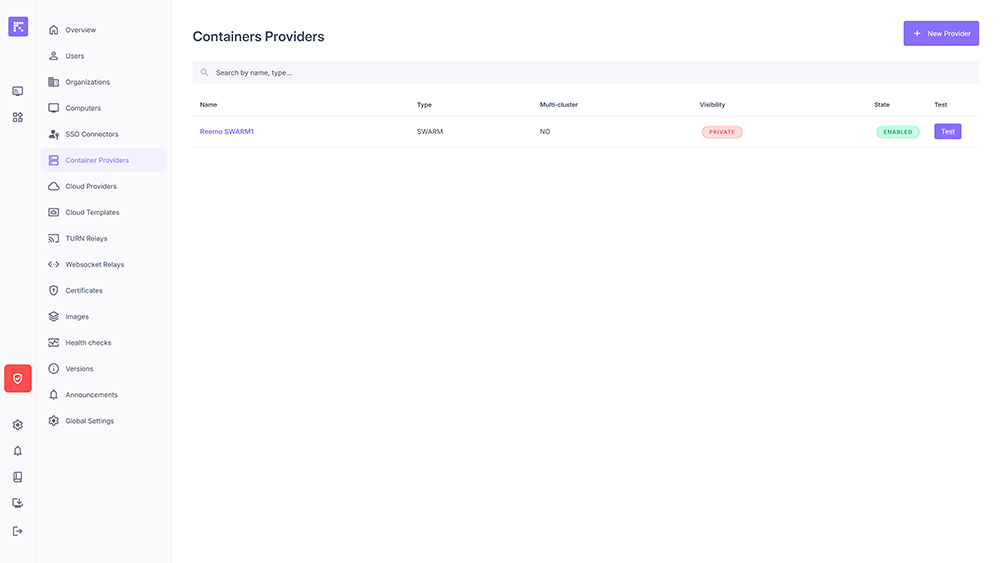Open the documentation book icon
The width and height of the screenshot is (1000, 563).
point(18,477)
